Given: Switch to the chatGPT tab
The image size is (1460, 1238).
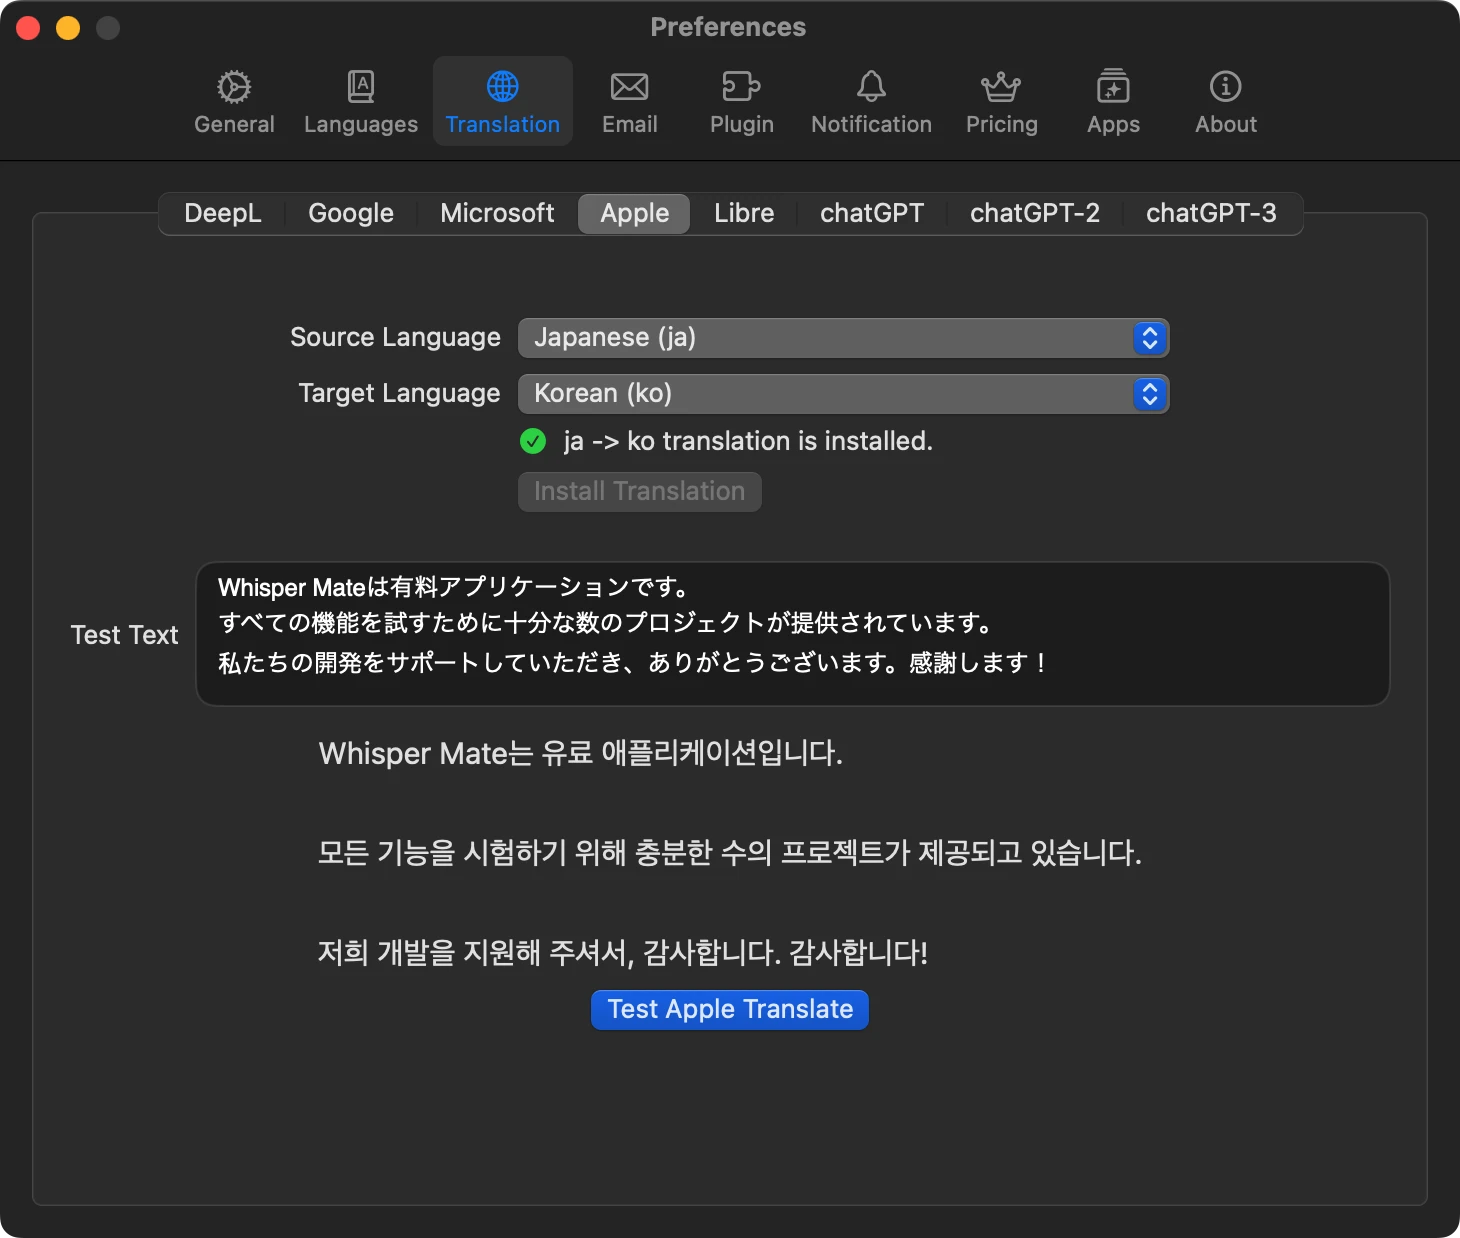Looking at the screenshot, I should (x=872, y=214).
